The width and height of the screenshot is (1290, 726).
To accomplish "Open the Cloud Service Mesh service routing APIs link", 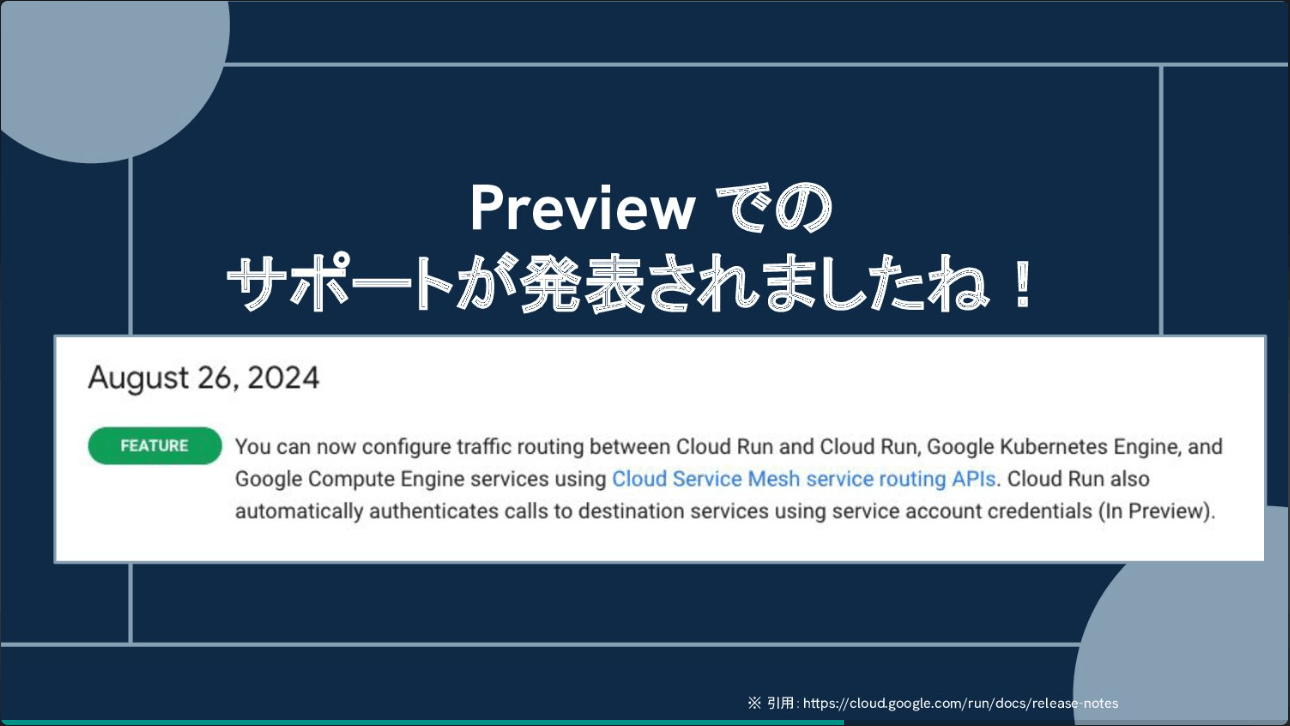I will [x=803, y=479].
